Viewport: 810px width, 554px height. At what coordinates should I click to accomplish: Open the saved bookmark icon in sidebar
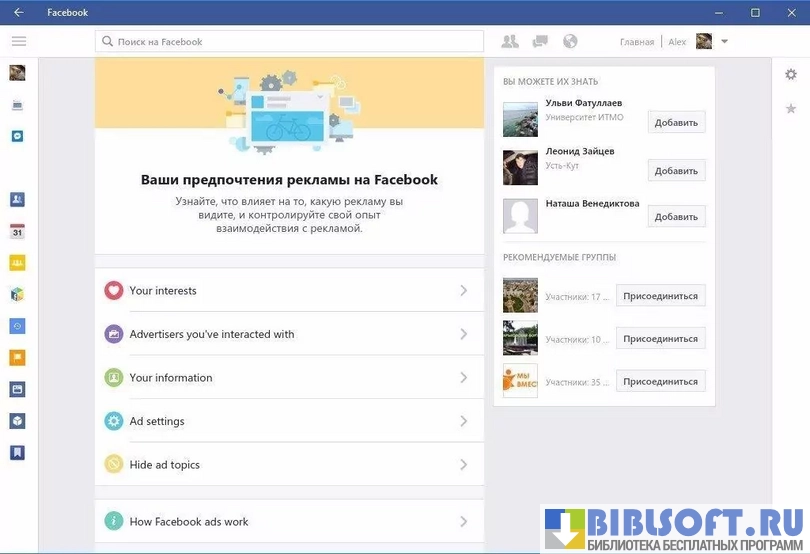17,452
